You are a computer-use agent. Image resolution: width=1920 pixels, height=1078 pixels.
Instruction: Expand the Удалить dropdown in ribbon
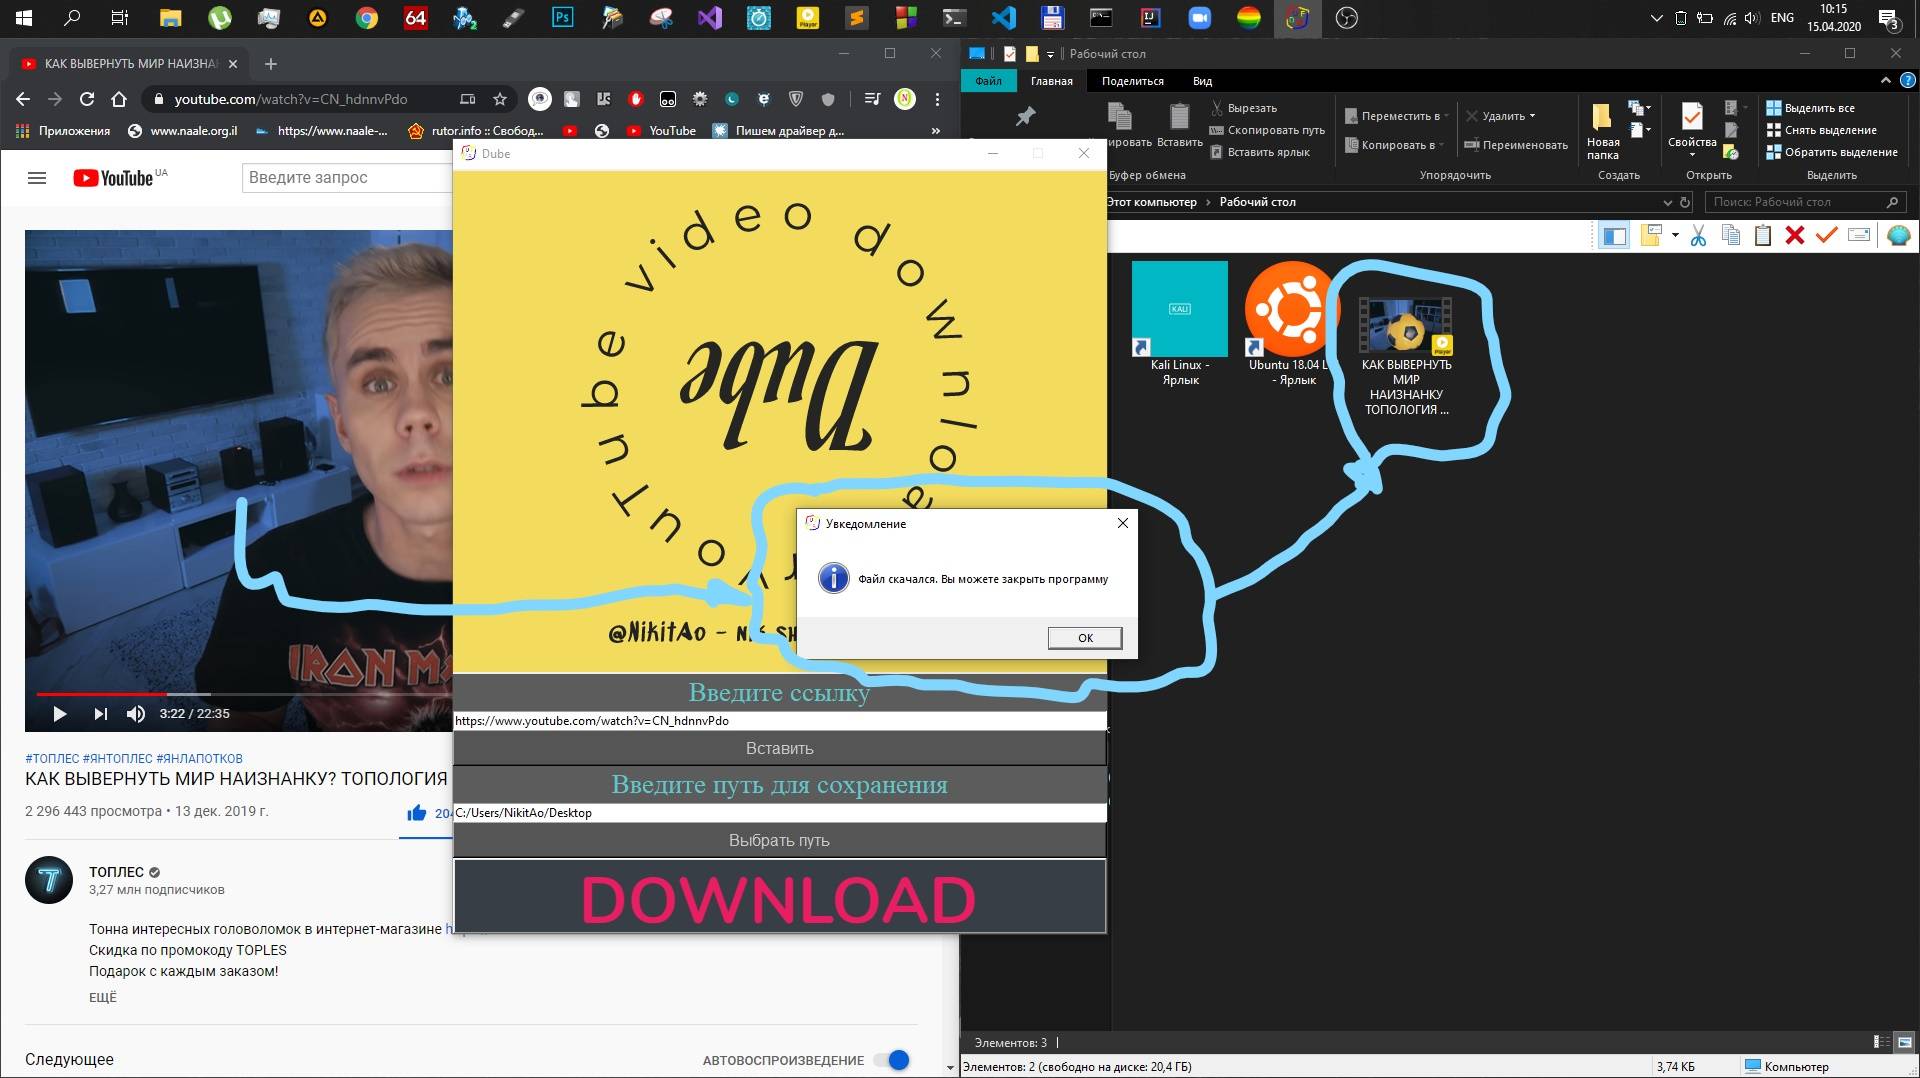1531,116
